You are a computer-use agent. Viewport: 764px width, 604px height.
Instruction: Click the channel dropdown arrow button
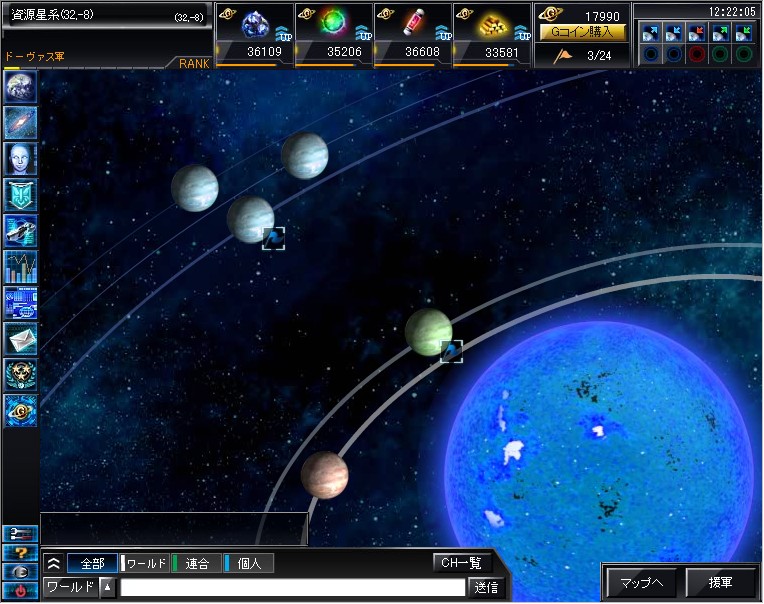tap(108, 587)
